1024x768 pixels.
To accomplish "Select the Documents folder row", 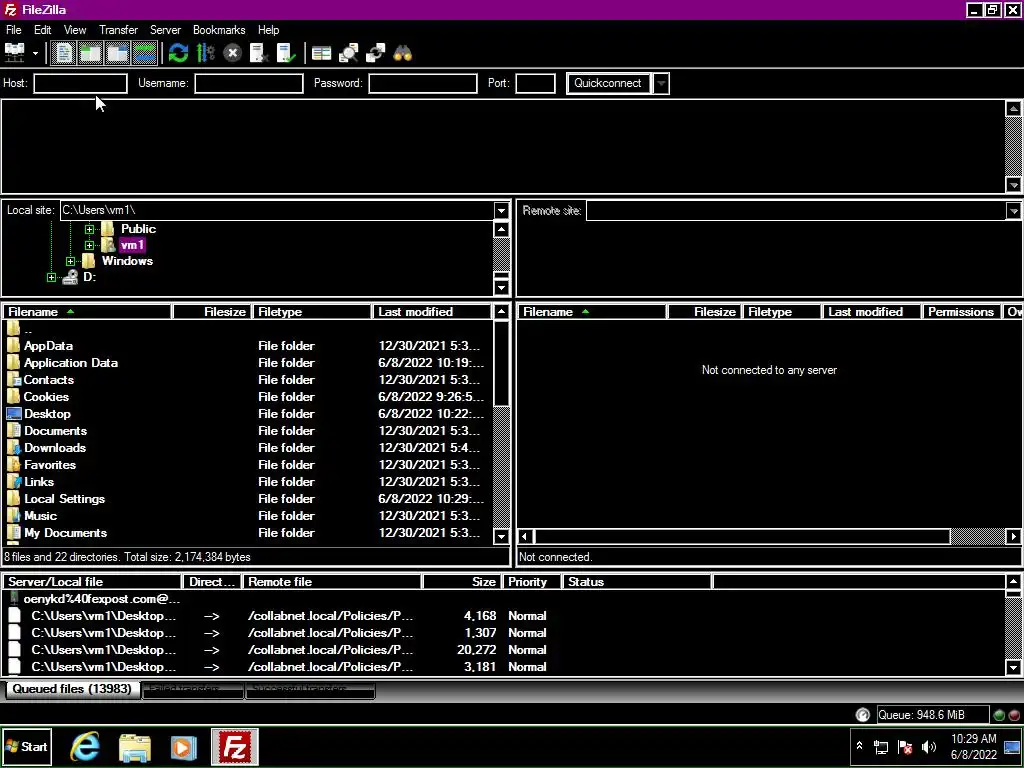I will [248, 431].
